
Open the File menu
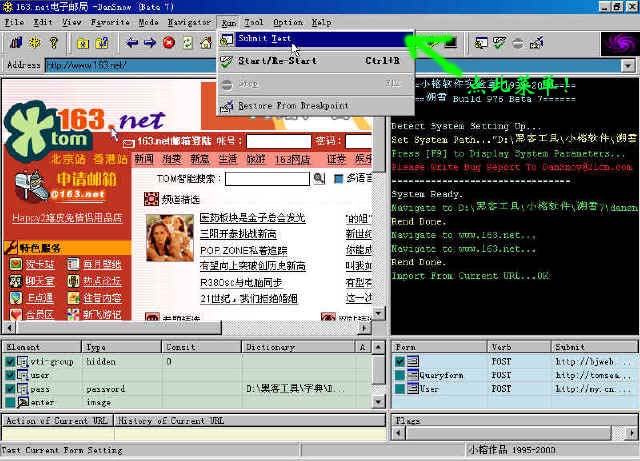(14, 22)
